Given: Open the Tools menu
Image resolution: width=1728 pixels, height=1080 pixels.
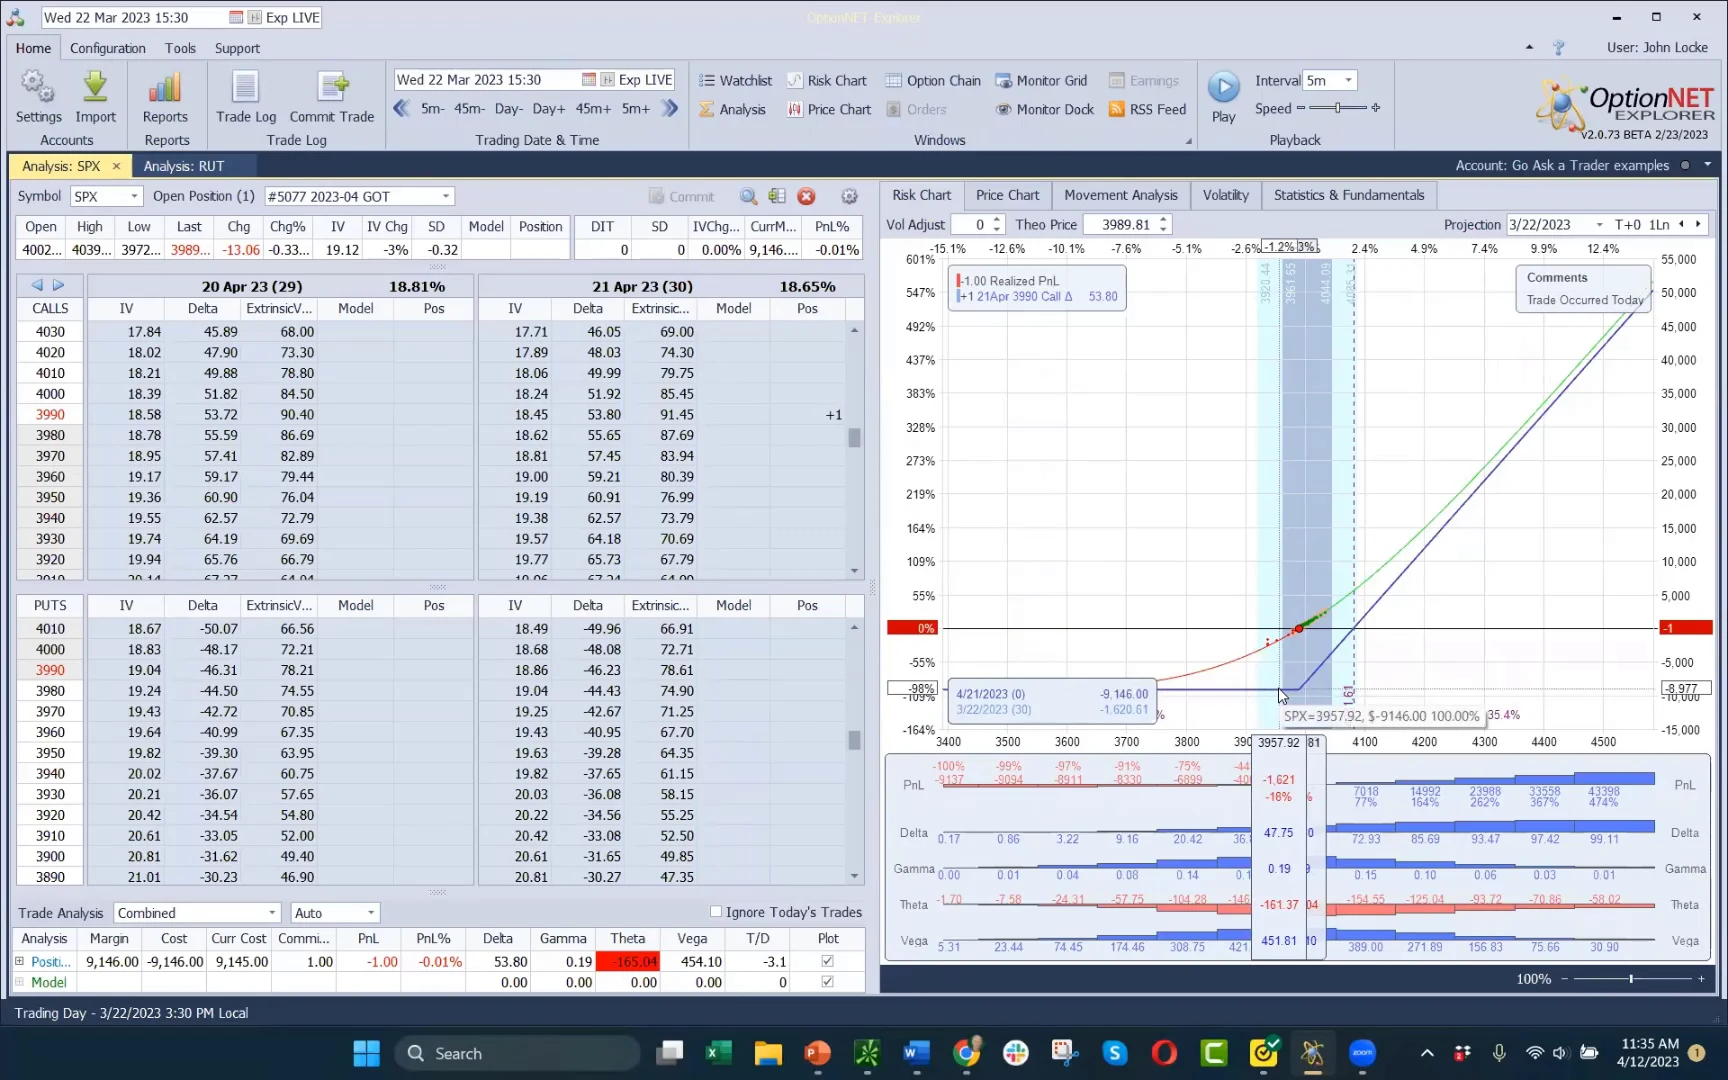Looking at the screenshot, I should (180, 48).
